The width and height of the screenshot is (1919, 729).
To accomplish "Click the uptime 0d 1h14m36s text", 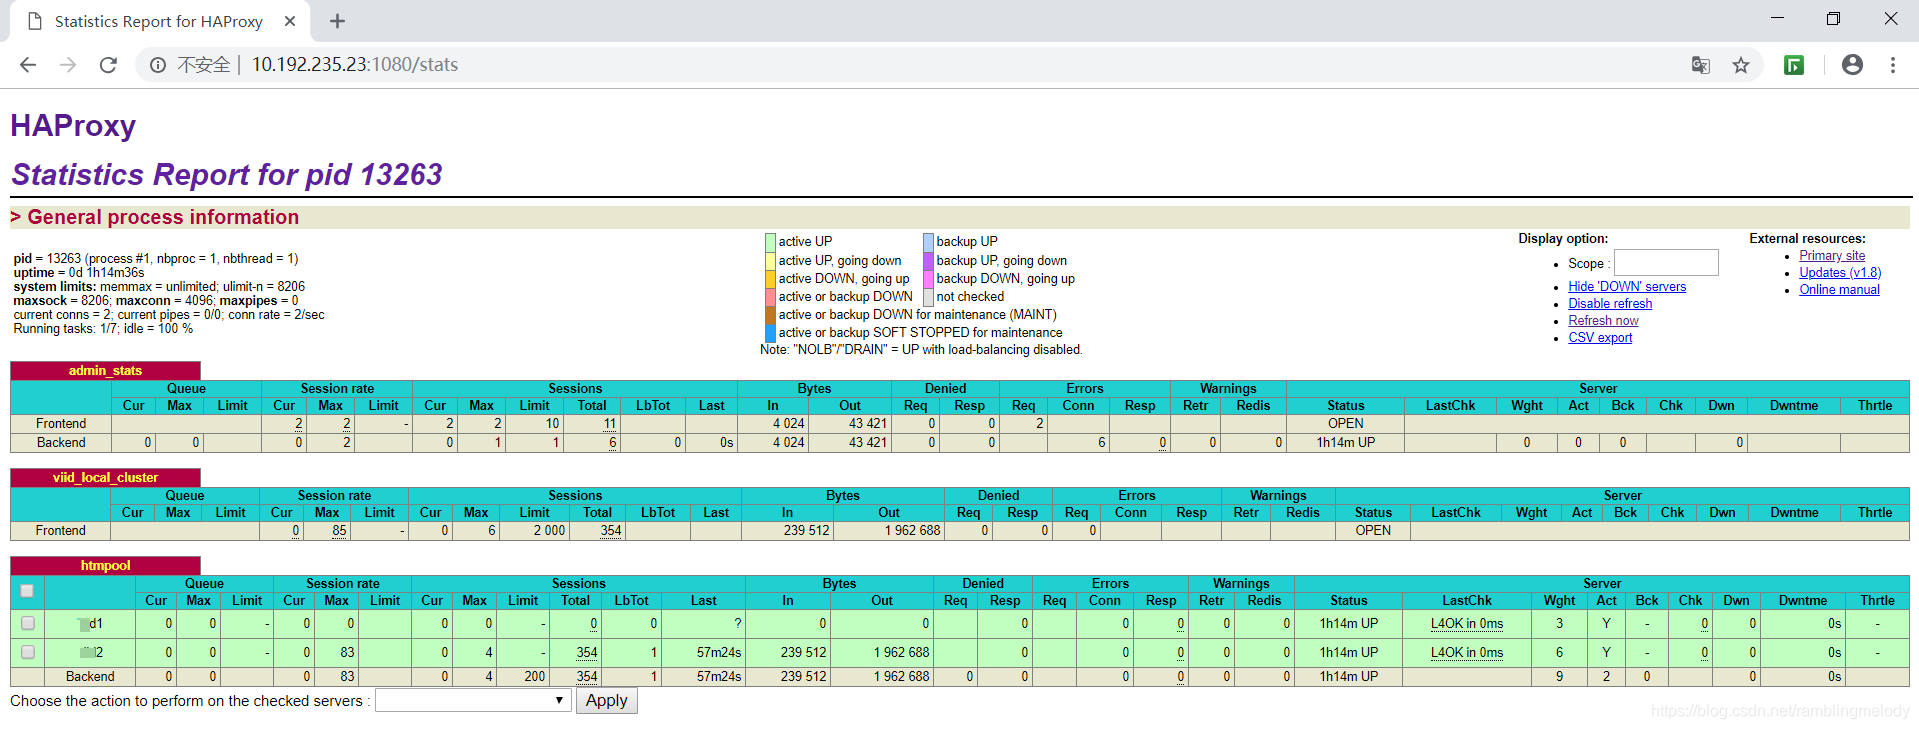I will click(x=79, y=273).
